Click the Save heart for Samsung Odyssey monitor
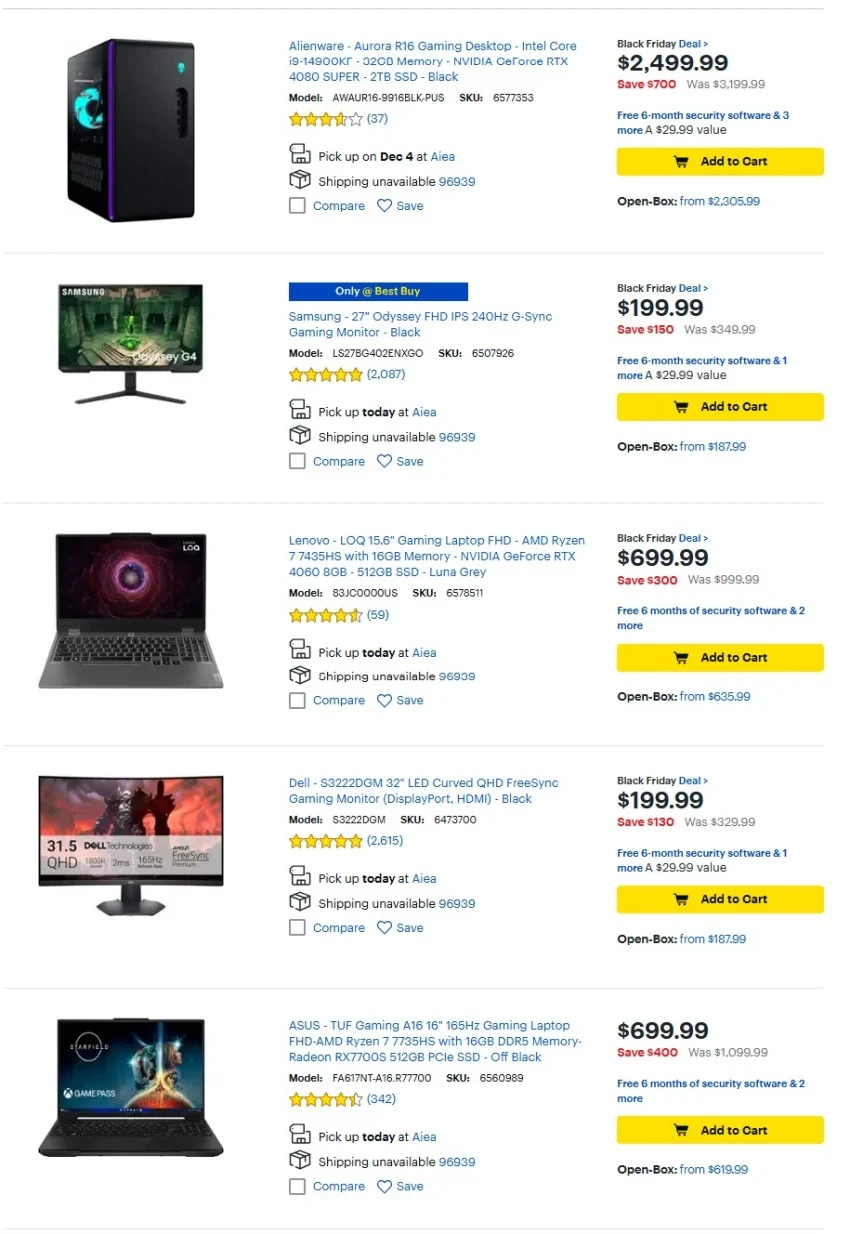 (384, 461)
